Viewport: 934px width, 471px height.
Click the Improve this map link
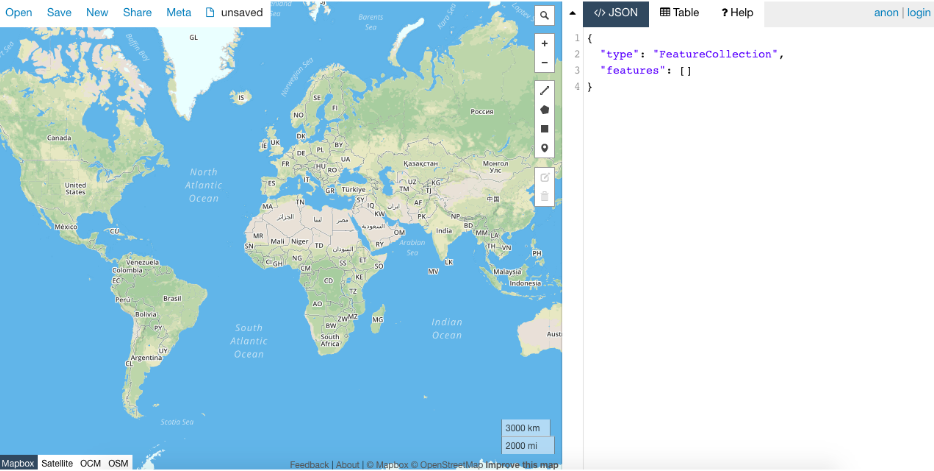522,464
